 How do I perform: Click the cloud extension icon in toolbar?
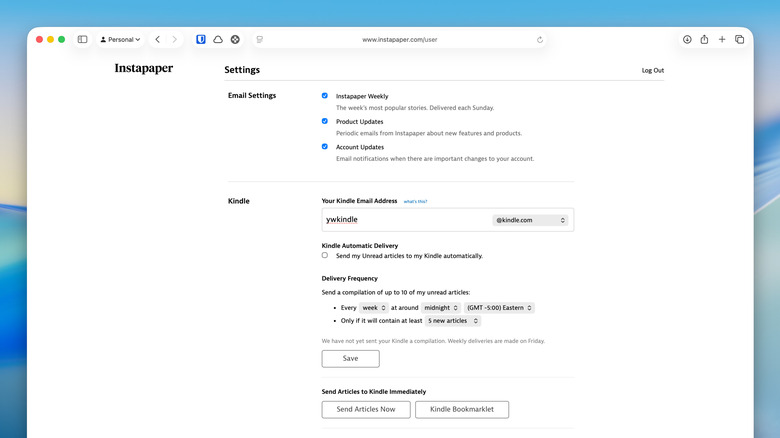click(218, 40)
